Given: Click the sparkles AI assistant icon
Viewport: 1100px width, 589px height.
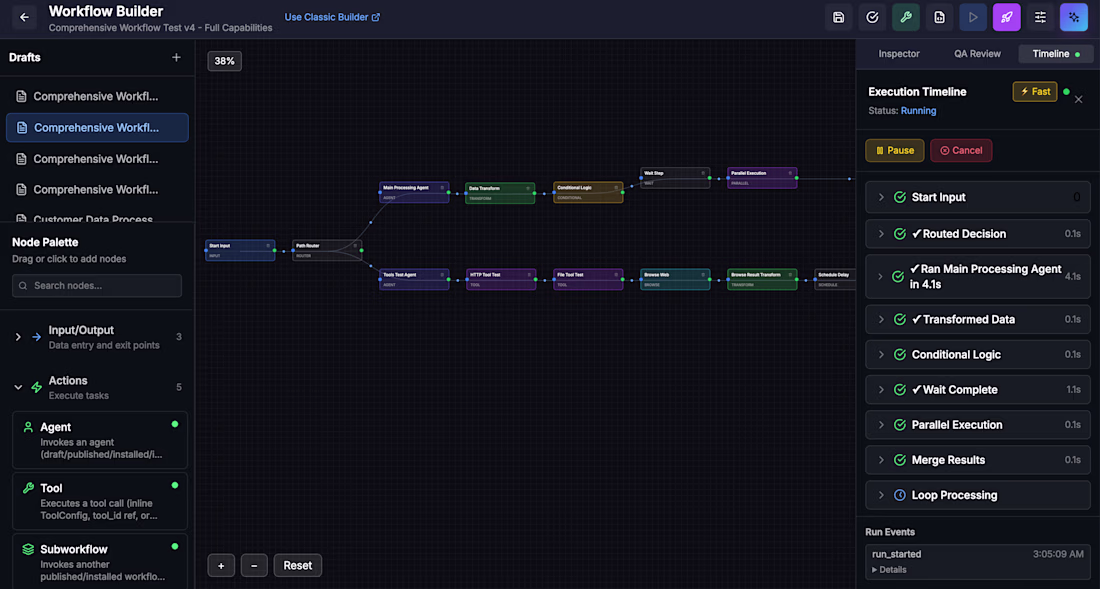Looking at the screenshot, I should coord(1074,18).
